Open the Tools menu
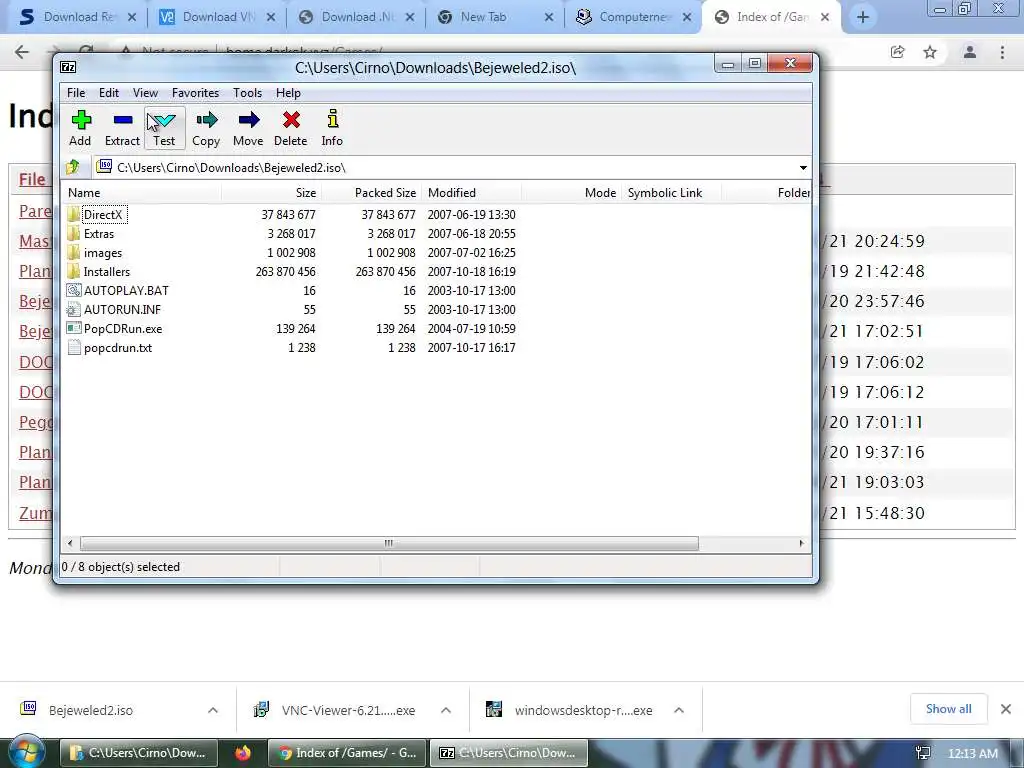1024x768 pixels. point(248,93)
